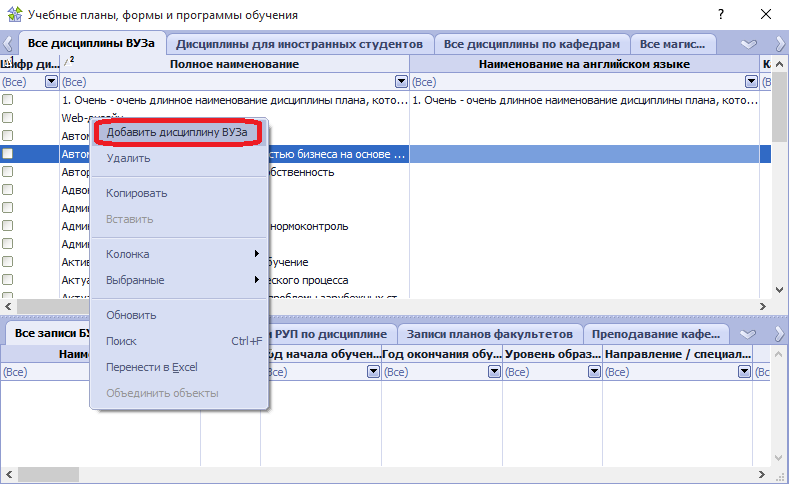Switch to 'Преподавание кафе...' tab

pyautogui.click(x=656, y=335)
